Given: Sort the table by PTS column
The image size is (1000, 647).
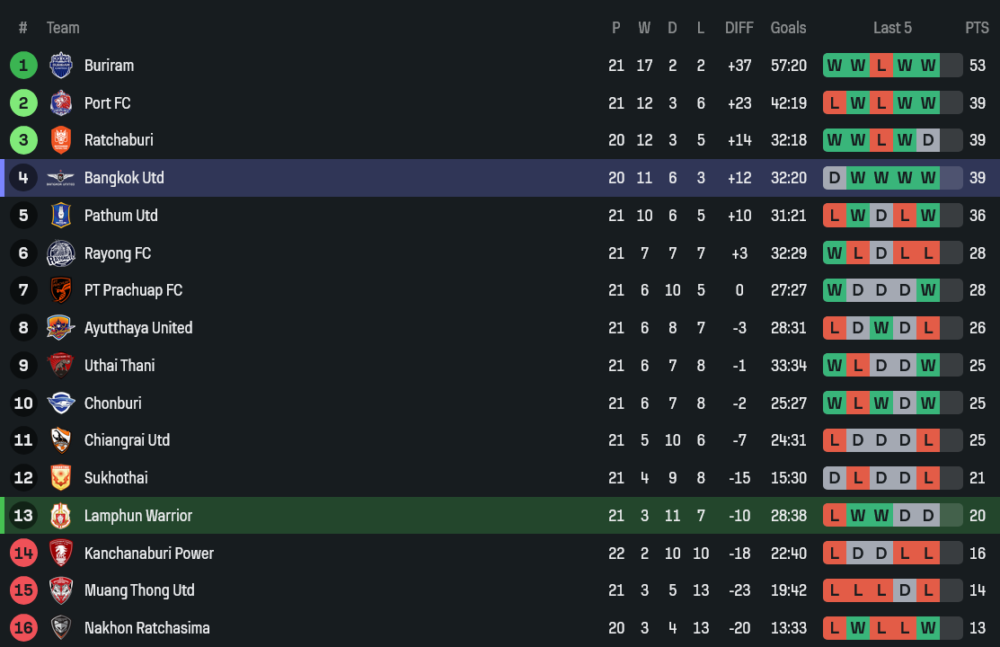Looking at the screenshot, I should pos(976,28).
